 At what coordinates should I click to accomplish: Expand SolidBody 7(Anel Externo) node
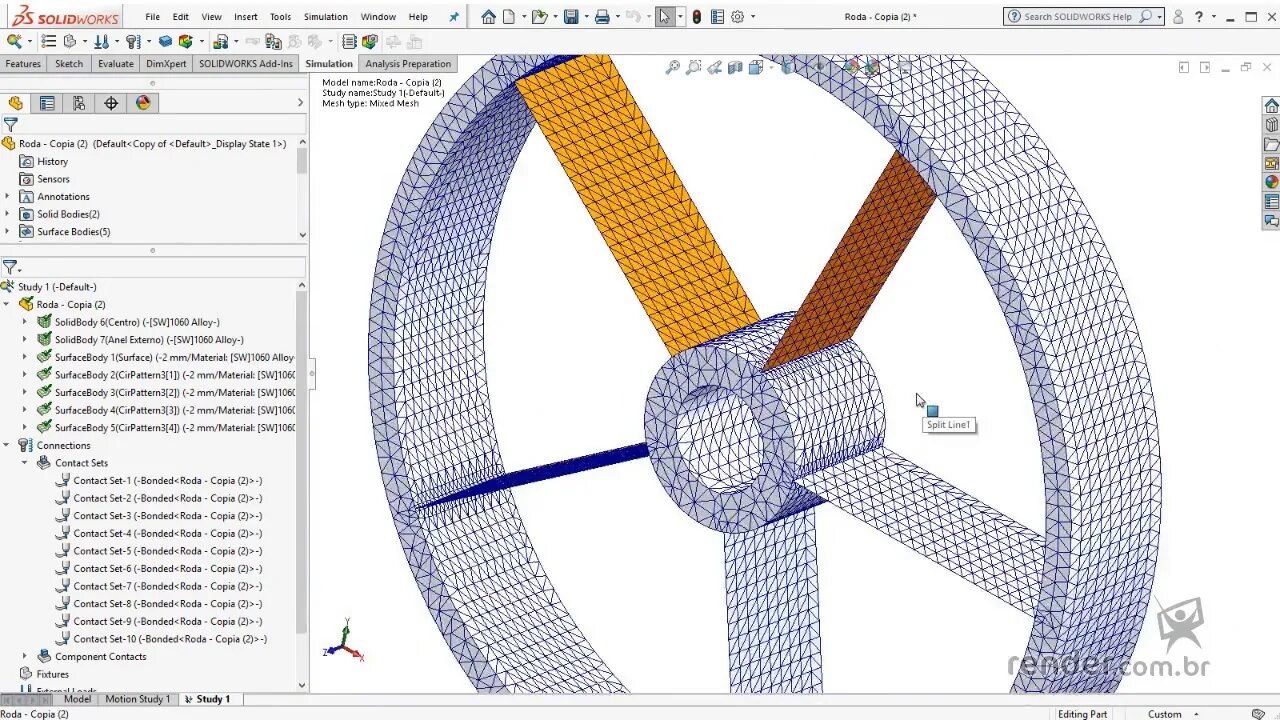pos(25,339)
